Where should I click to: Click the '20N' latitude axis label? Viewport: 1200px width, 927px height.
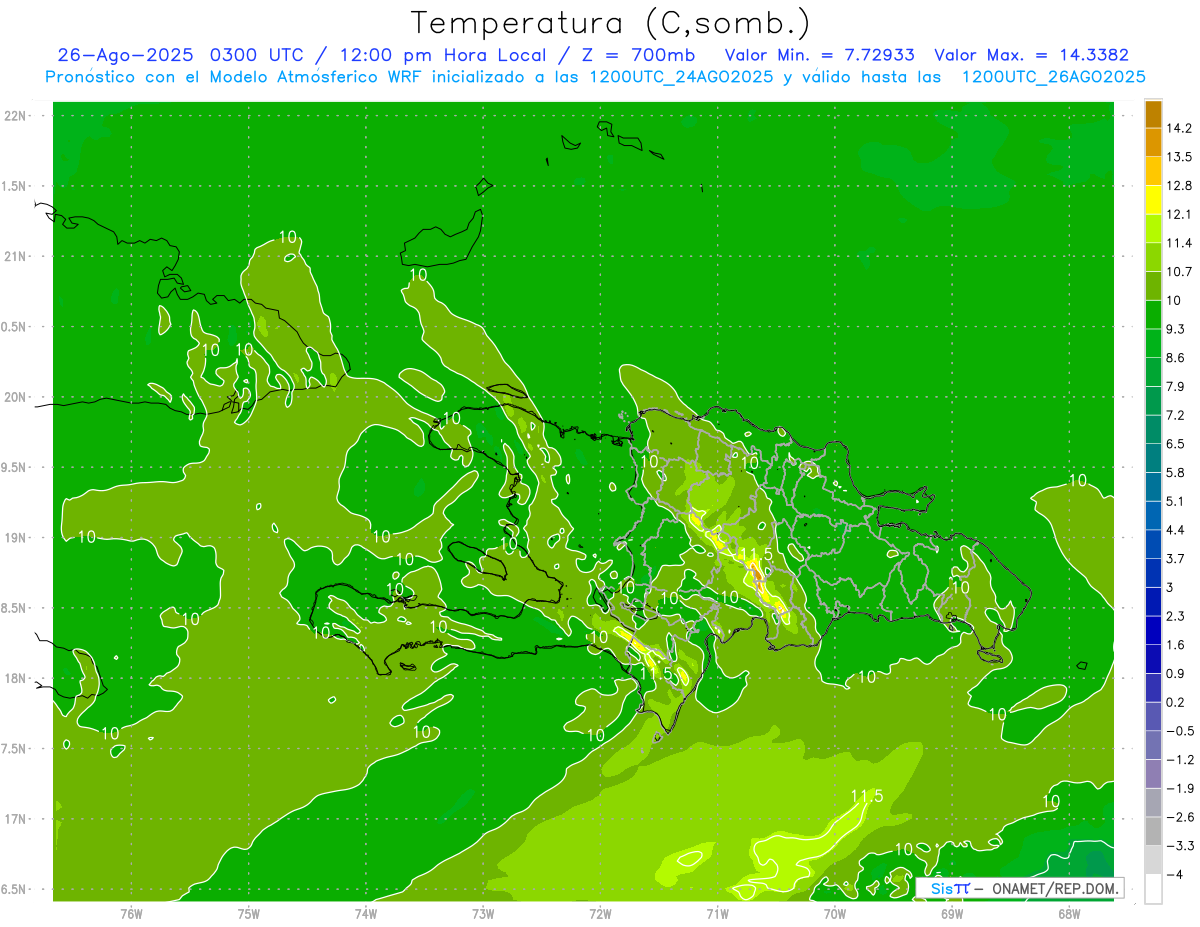[15, 397]
